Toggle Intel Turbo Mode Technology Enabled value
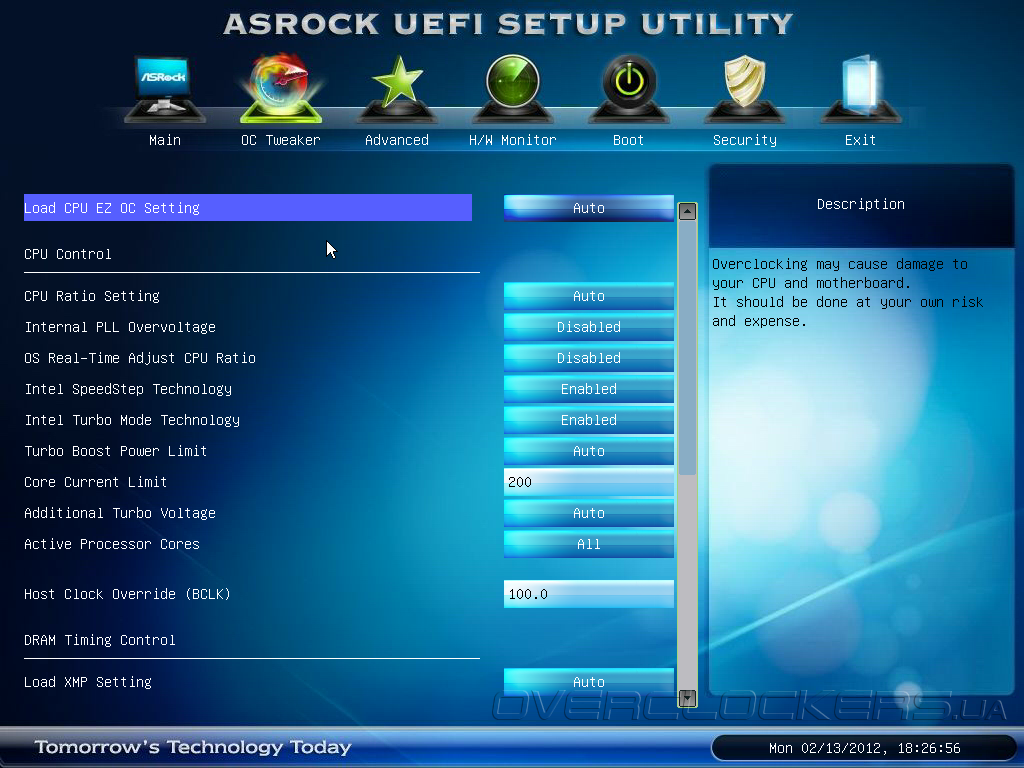 (588, 420)
